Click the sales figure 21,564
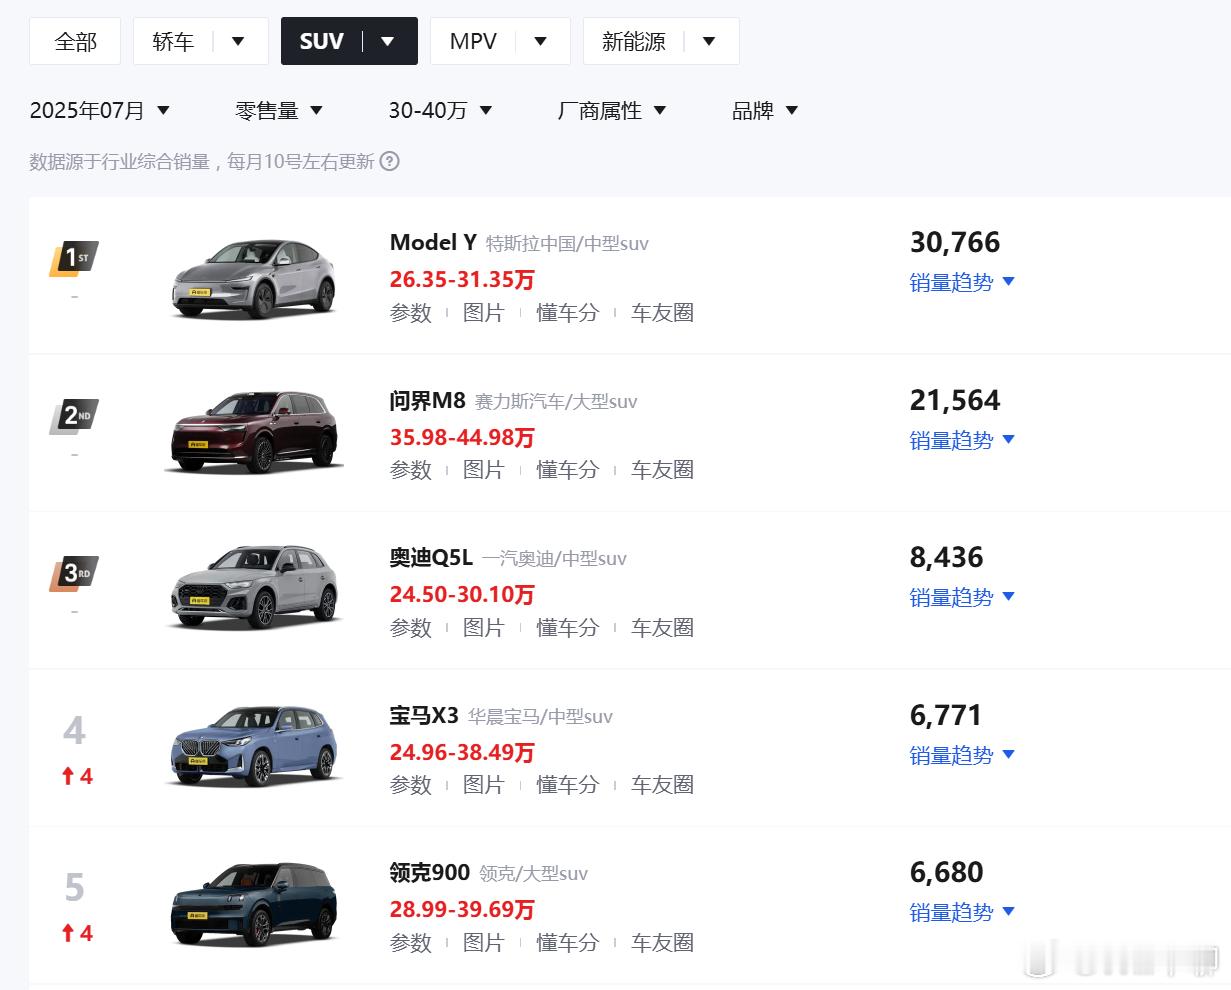 tap(955, 400)
